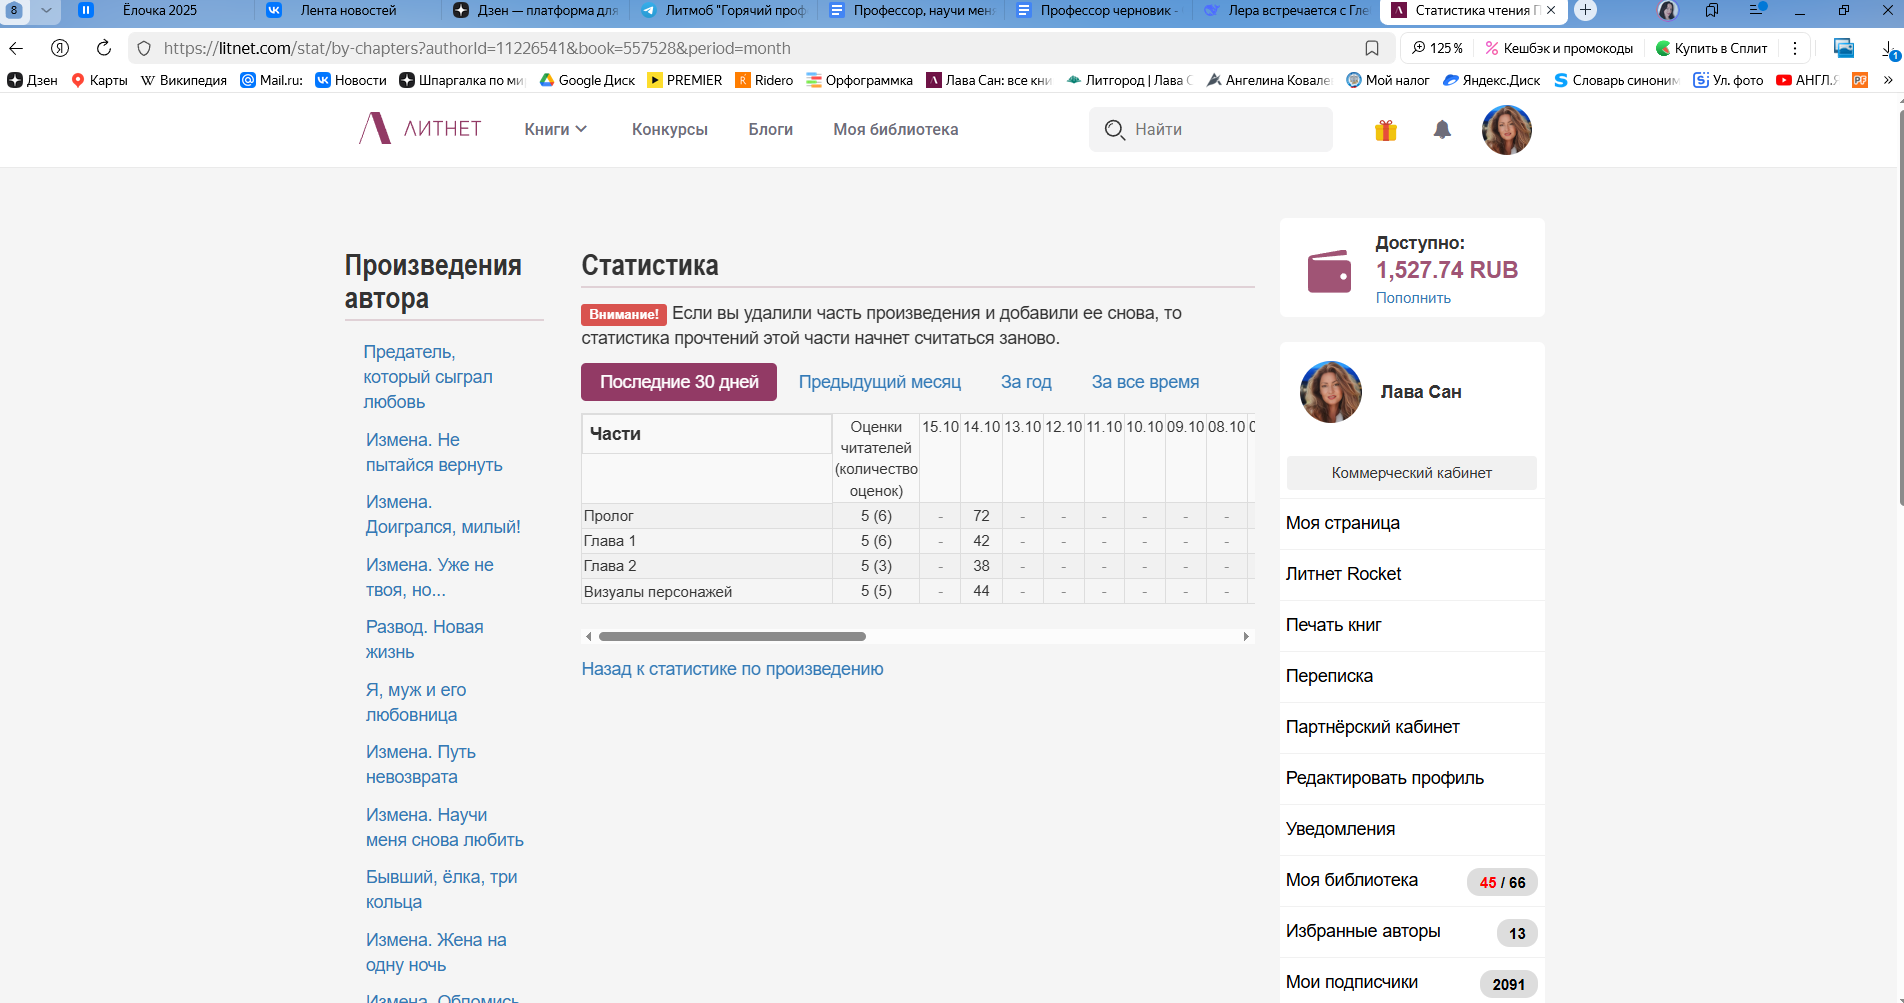Screen dimensions: 1904x1003
Task: Open Переписка in the sidebar
Action: click(1412, 676)
